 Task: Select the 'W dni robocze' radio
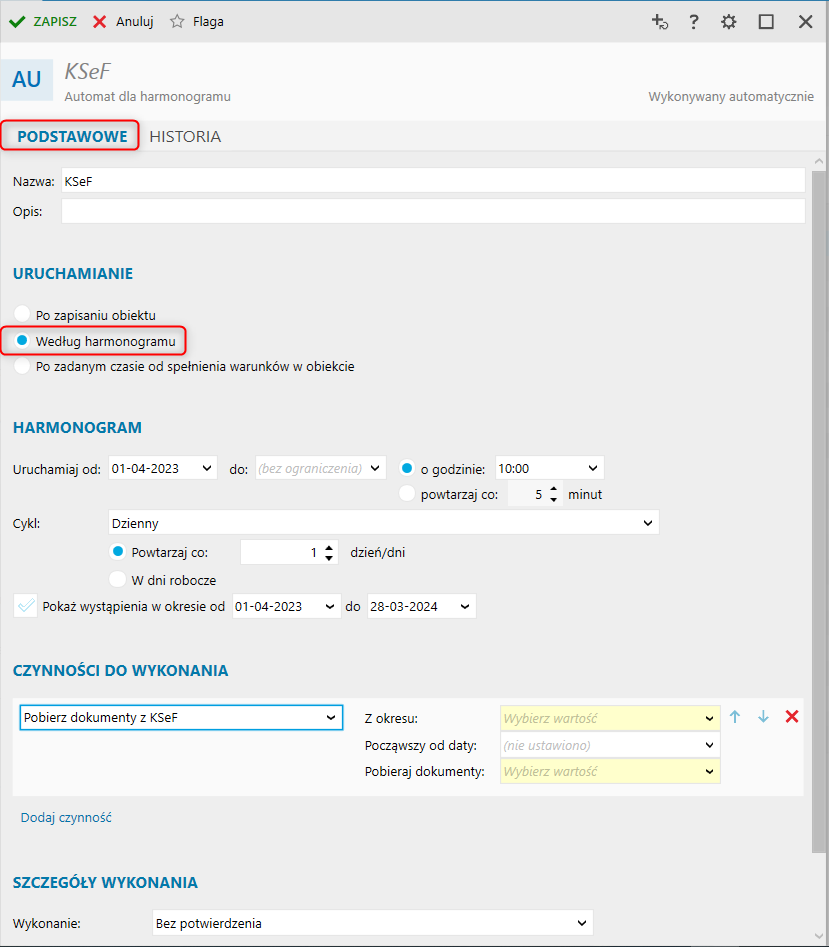point(118,579)
